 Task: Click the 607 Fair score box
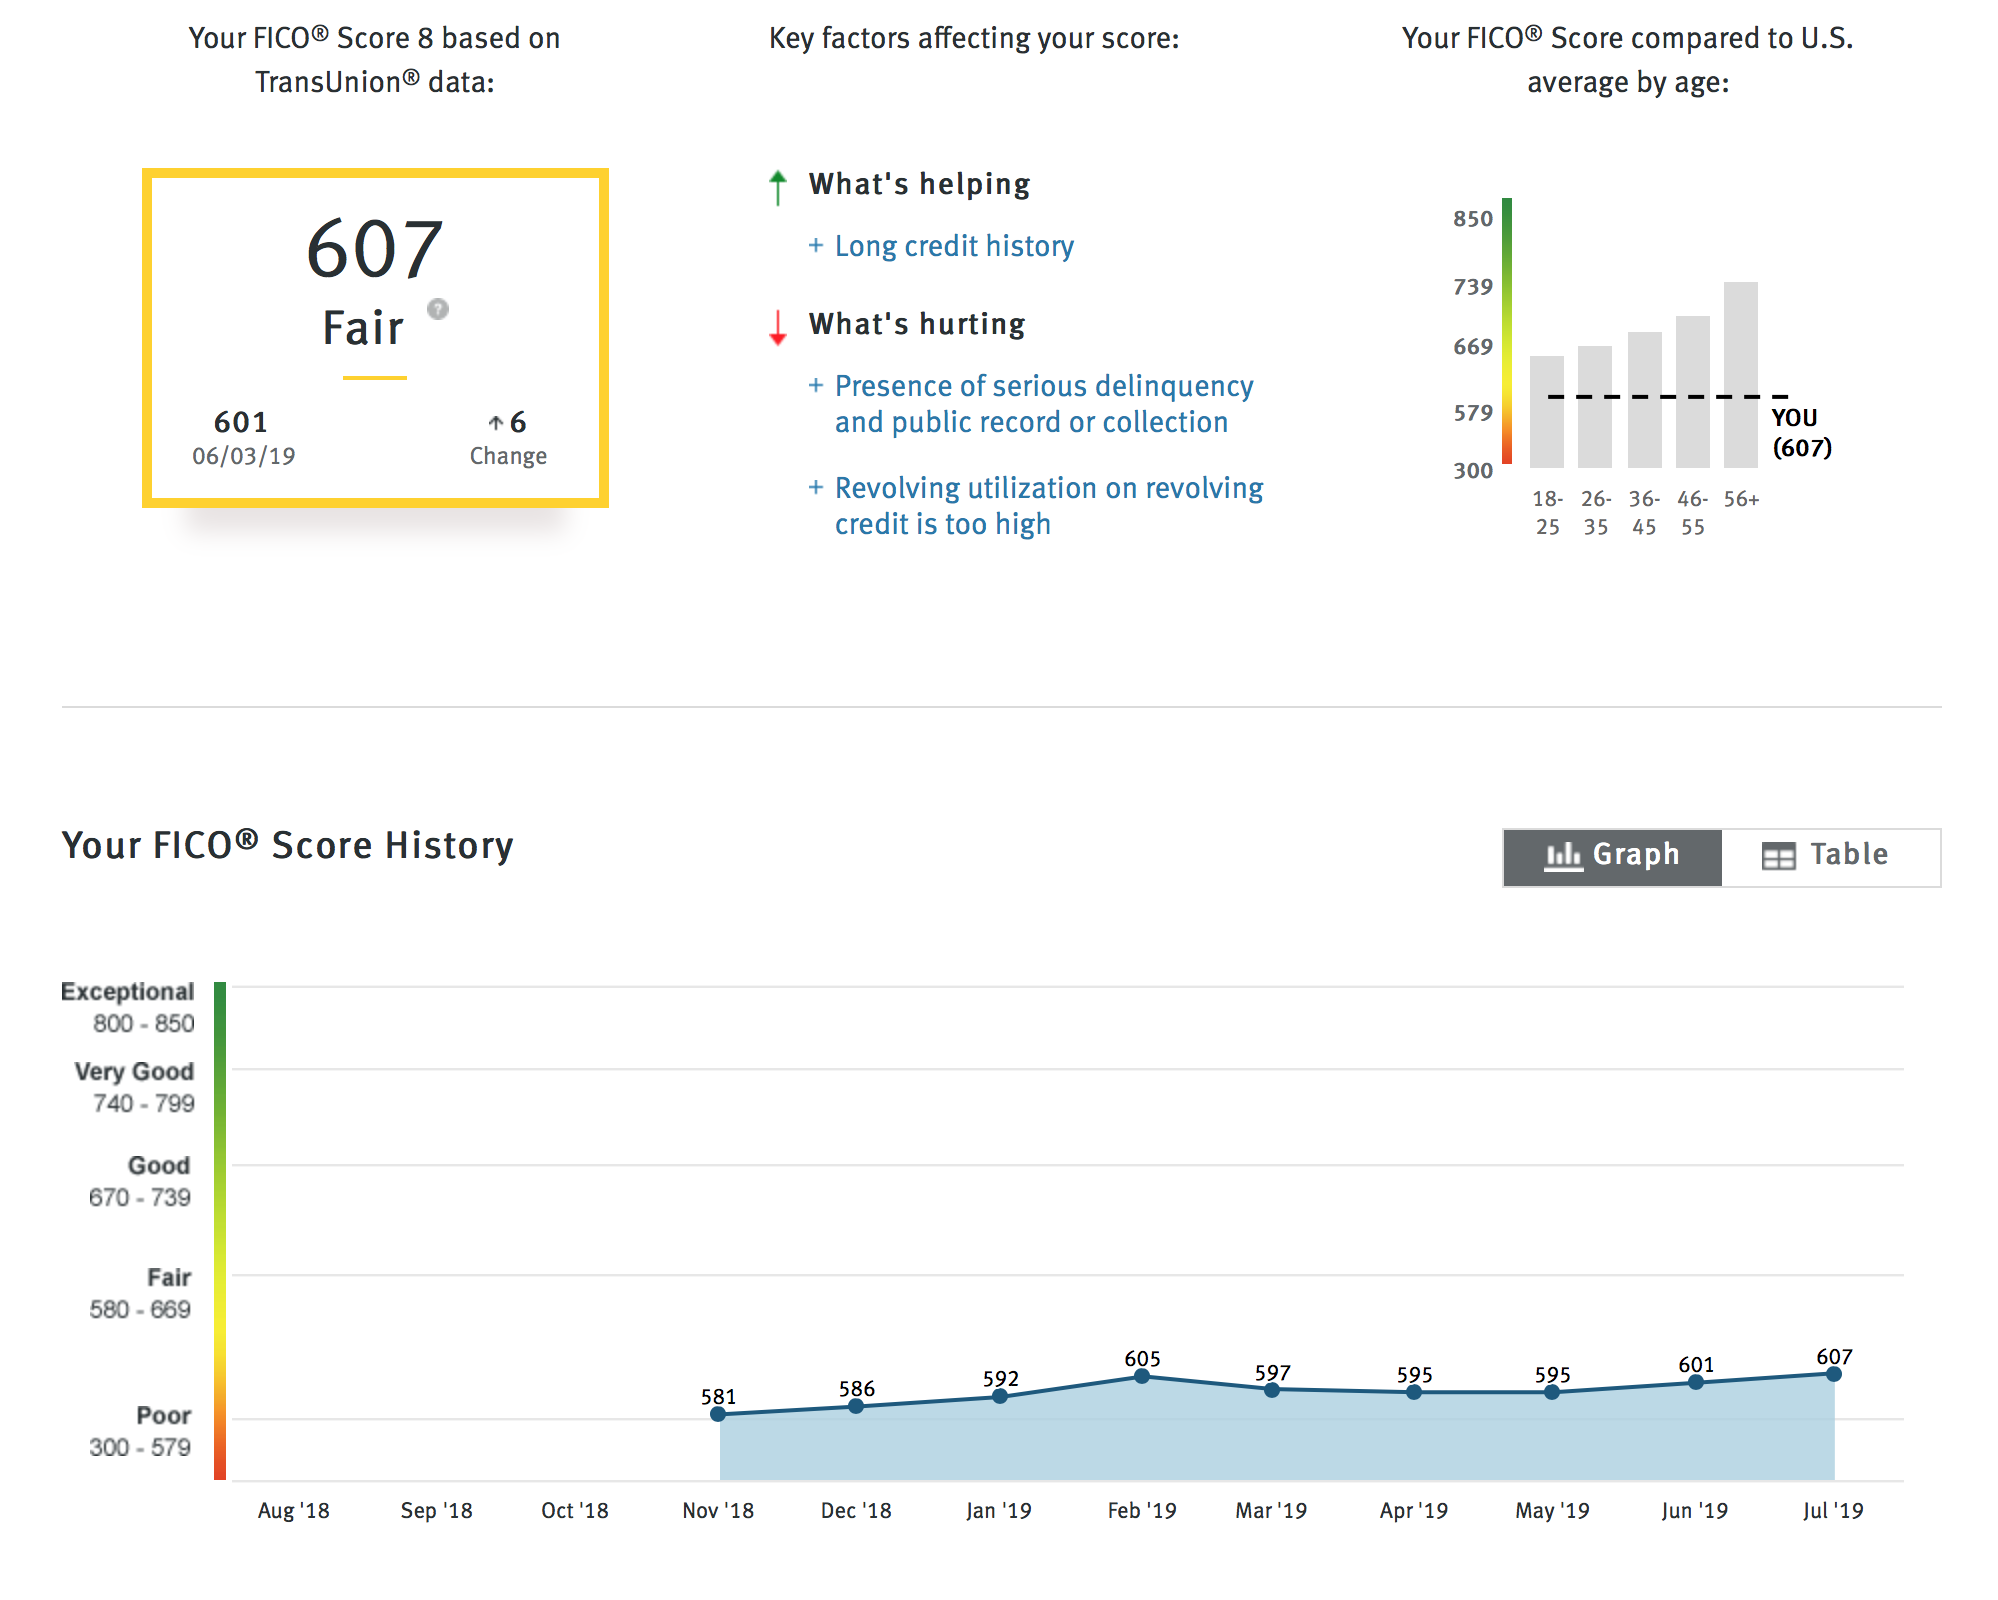[375, 338]
